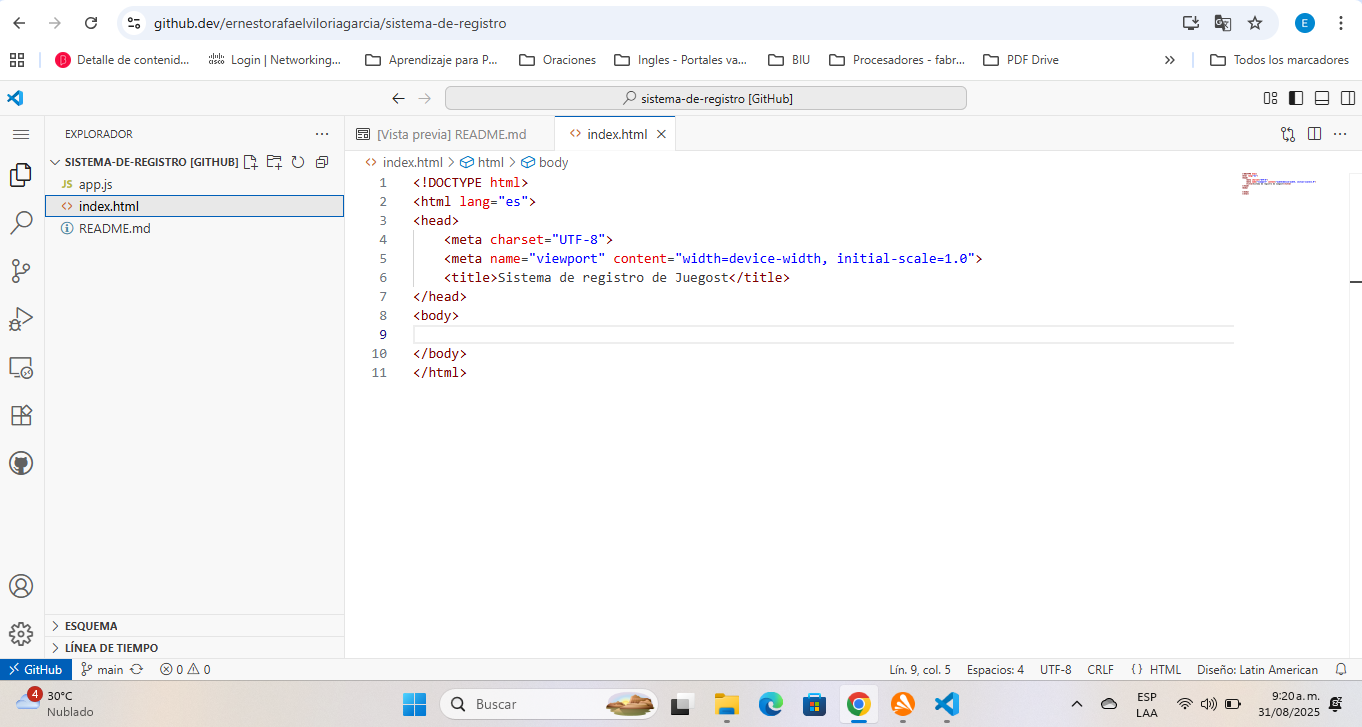Place cursor on empty line 9
The width and height of the screenshot is (1362, 727).
pyautogui.click(x=822, y=334)
